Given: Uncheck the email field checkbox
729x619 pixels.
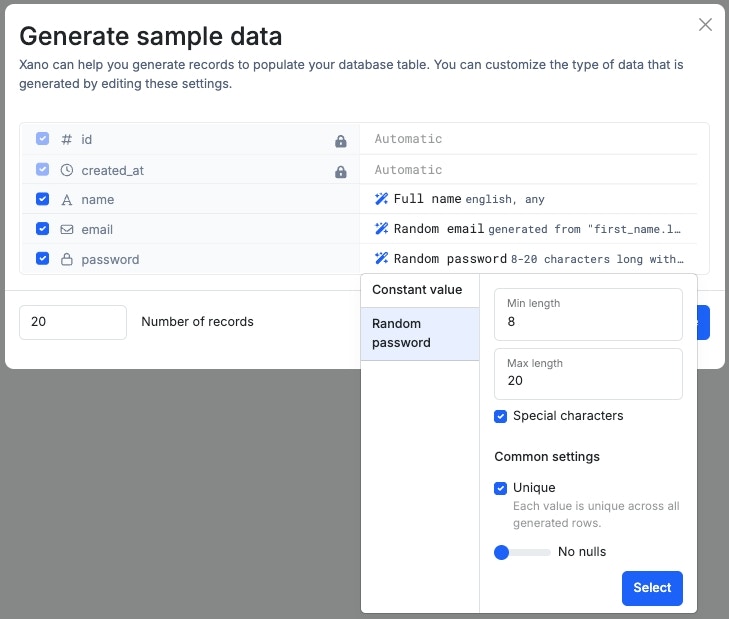Looking at the screenshot, I should pyautogui.click(x=43, y=229).
